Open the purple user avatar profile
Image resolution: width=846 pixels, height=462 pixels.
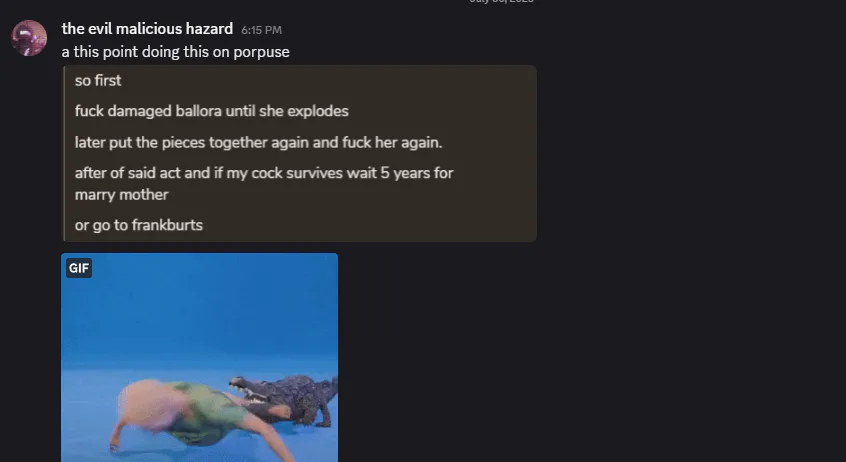pos(29,38)
